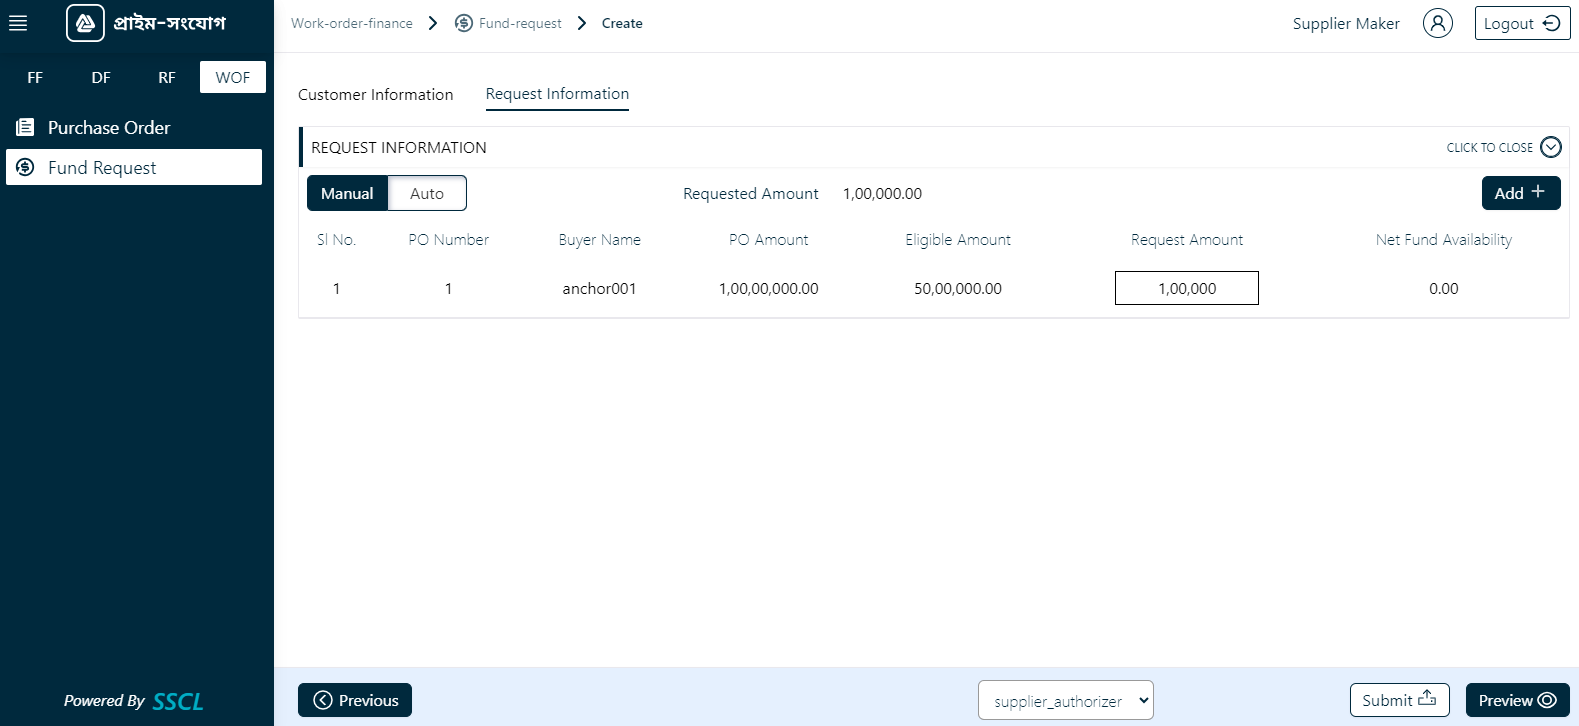This screenshot has height=726, width=1579.
Task: Click Eligible Amount value 50,00,000.00
Action: point(958,288)
